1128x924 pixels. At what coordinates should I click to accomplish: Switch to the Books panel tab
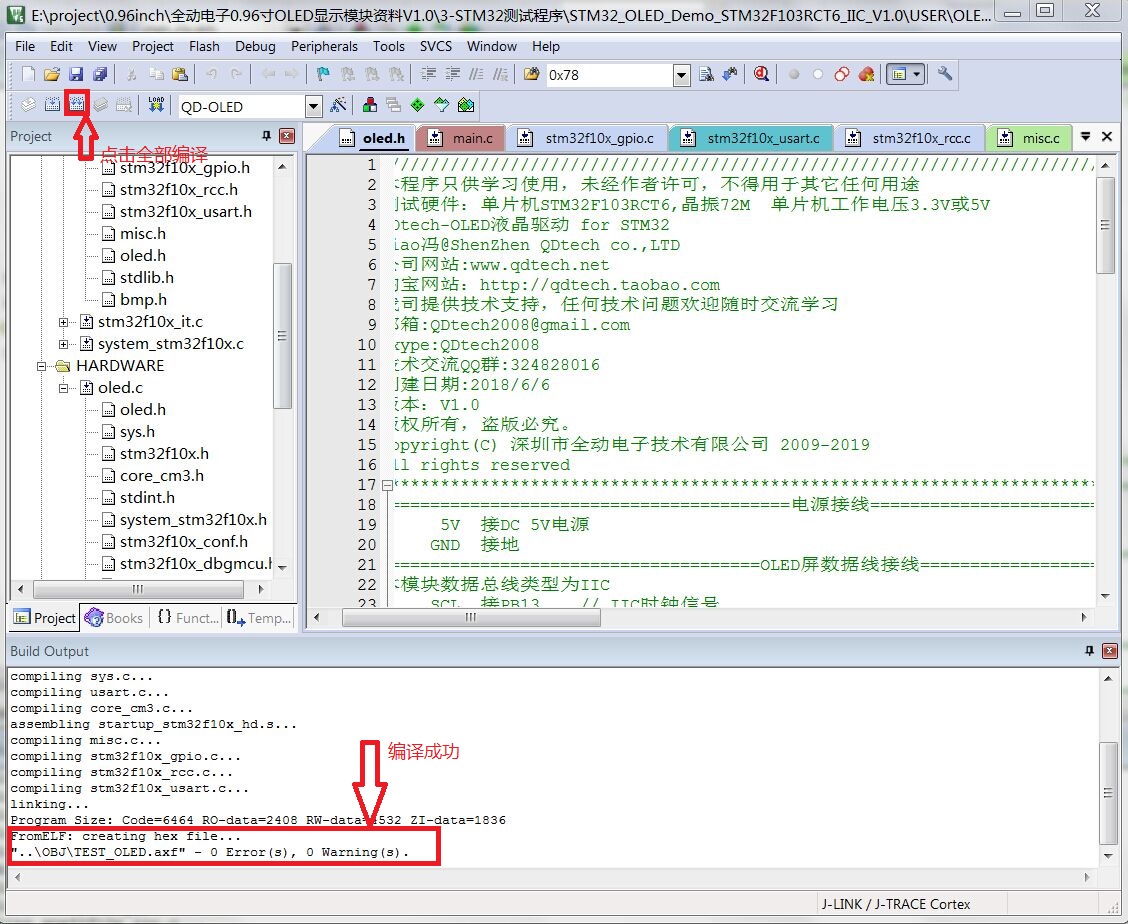coord(114,618)
